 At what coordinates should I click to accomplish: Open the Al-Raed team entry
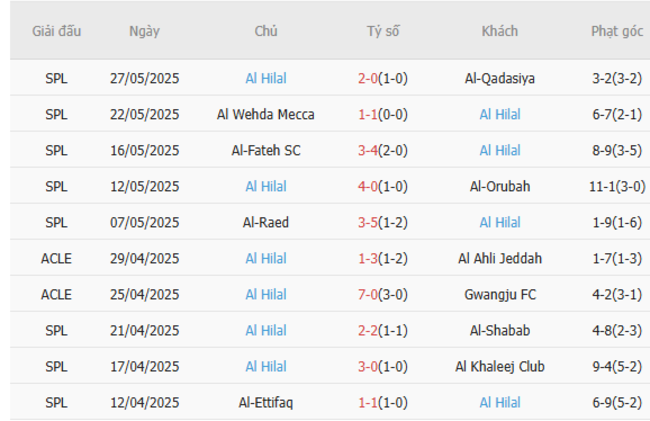[x=265, y=222]
